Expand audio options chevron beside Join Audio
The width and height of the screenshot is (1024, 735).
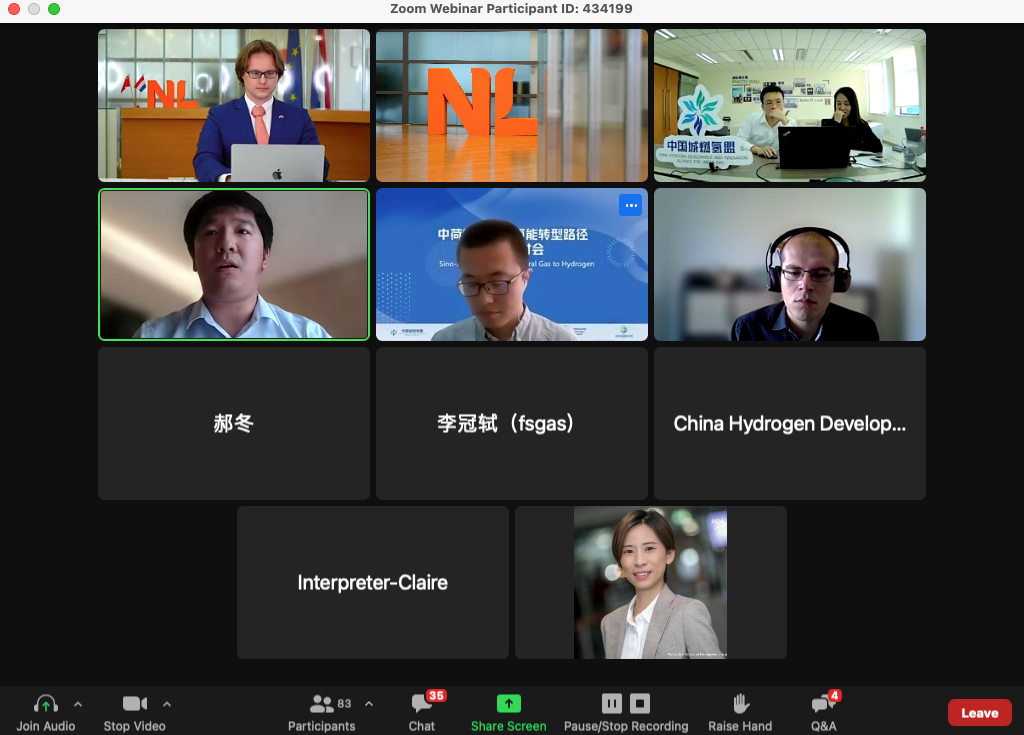78,704
